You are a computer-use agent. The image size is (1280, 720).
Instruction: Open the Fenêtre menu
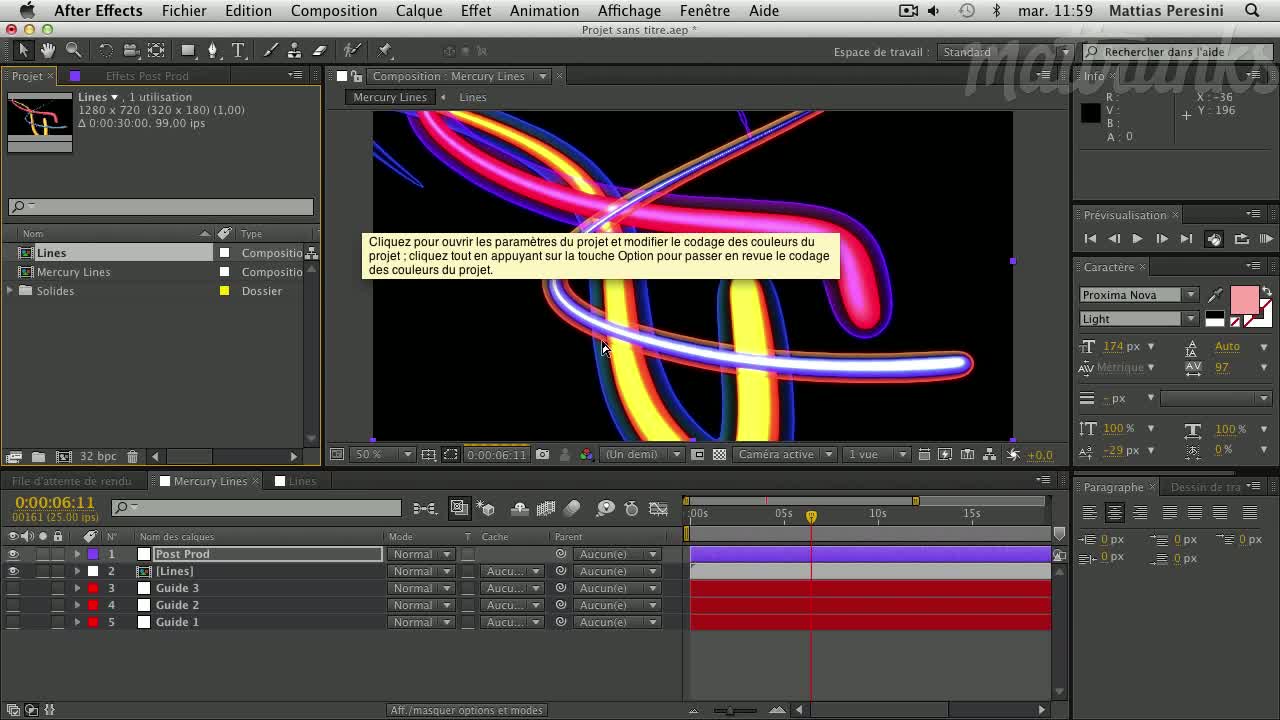click(x=705, y=10)
